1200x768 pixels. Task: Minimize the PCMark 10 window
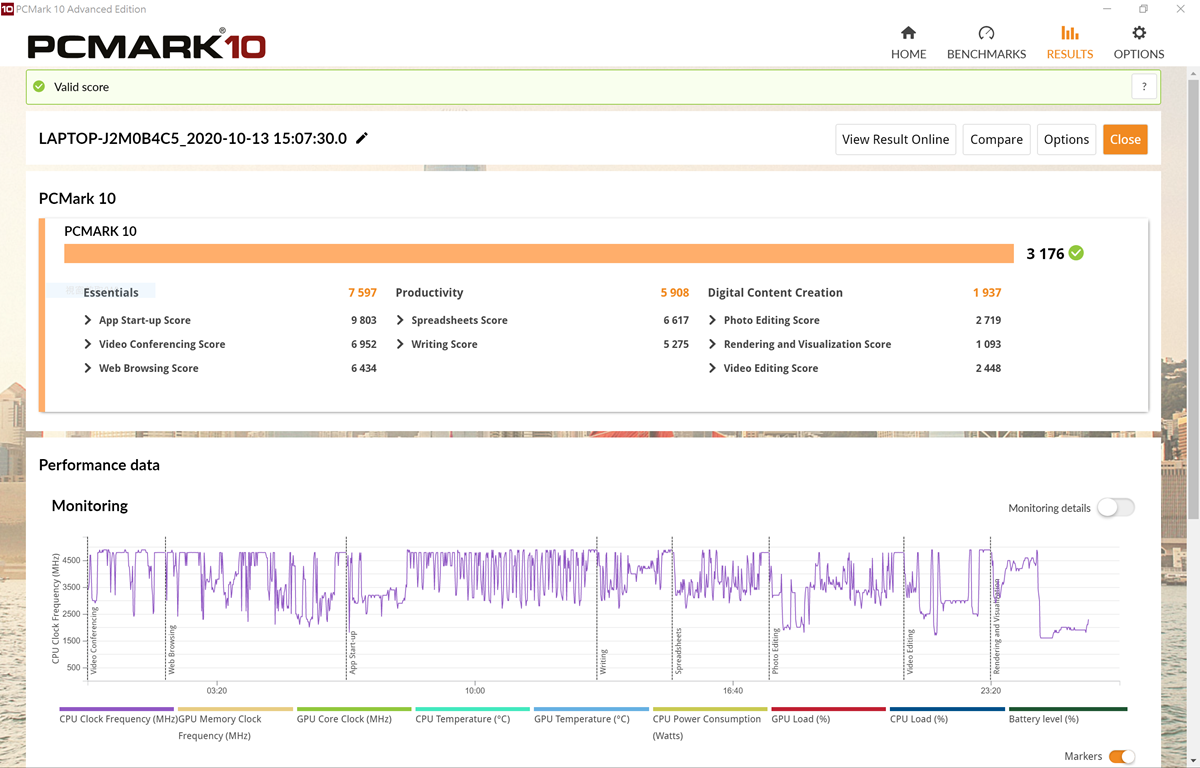point(1106,9)
